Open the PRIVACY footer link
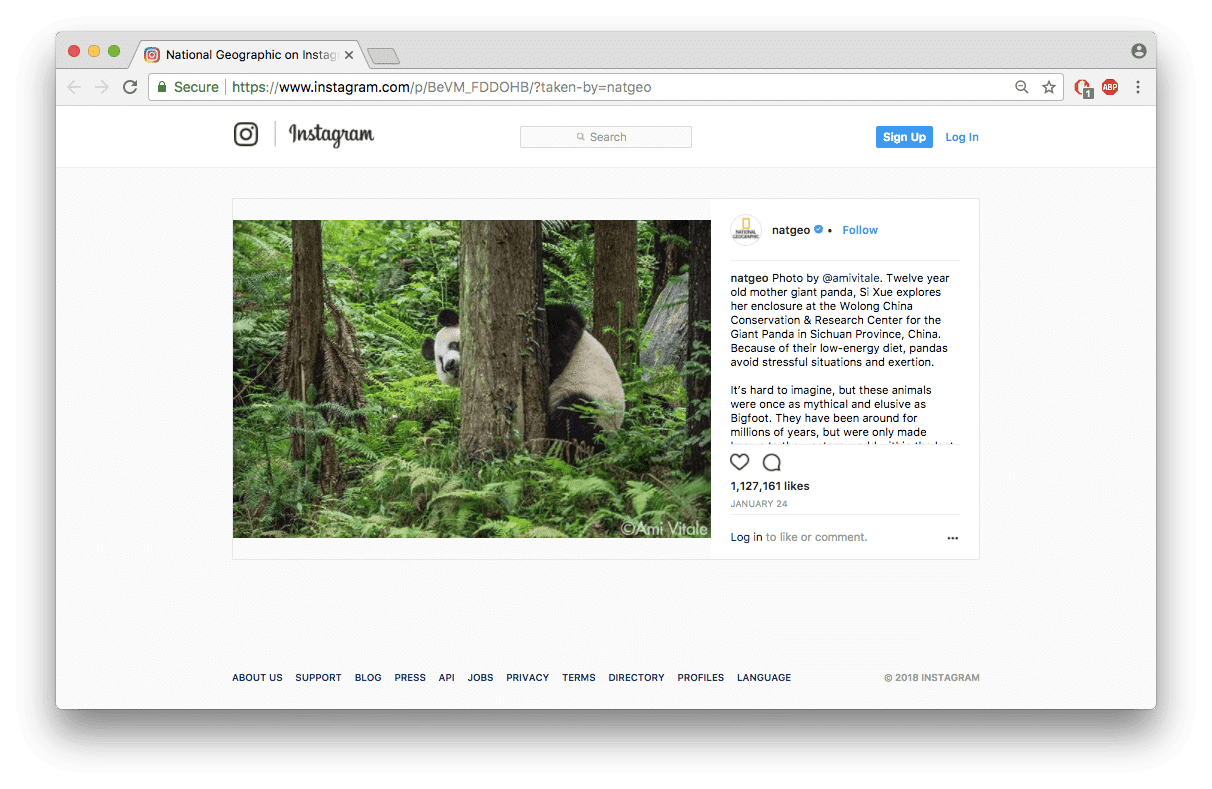The width and height of the screenshot is (1212, 789). click(527, 678)
